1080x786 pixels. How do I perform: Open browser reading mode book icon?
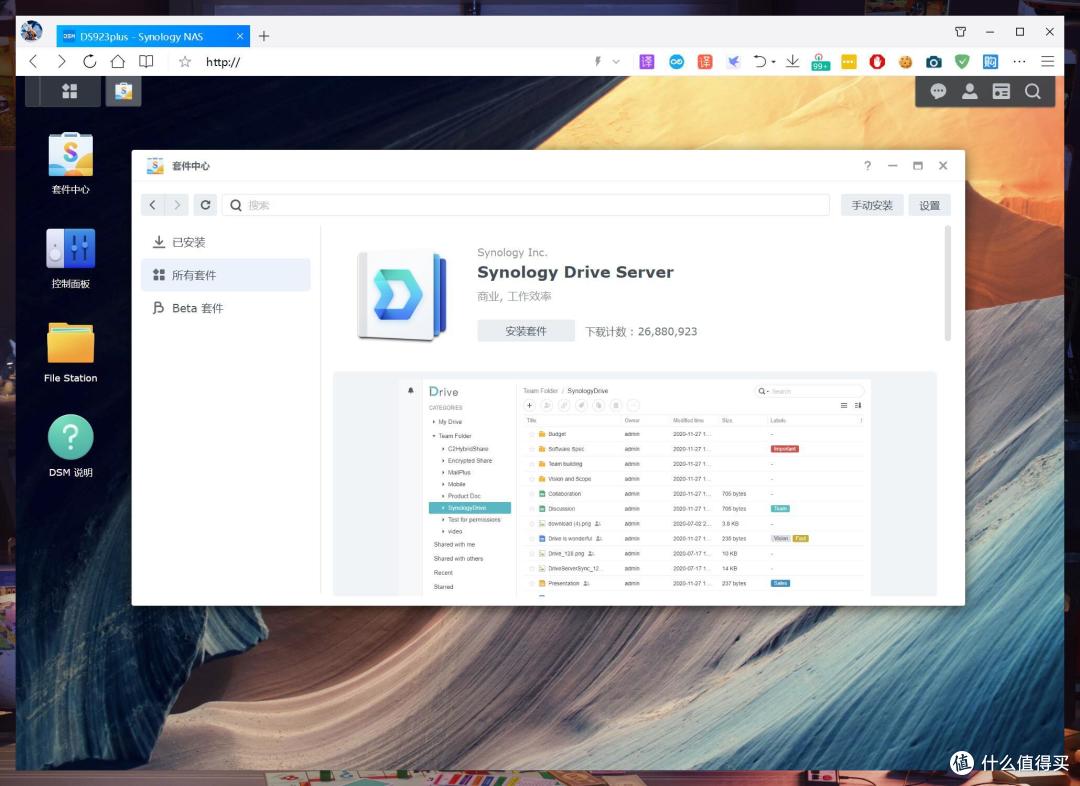(x=146, y=61)
